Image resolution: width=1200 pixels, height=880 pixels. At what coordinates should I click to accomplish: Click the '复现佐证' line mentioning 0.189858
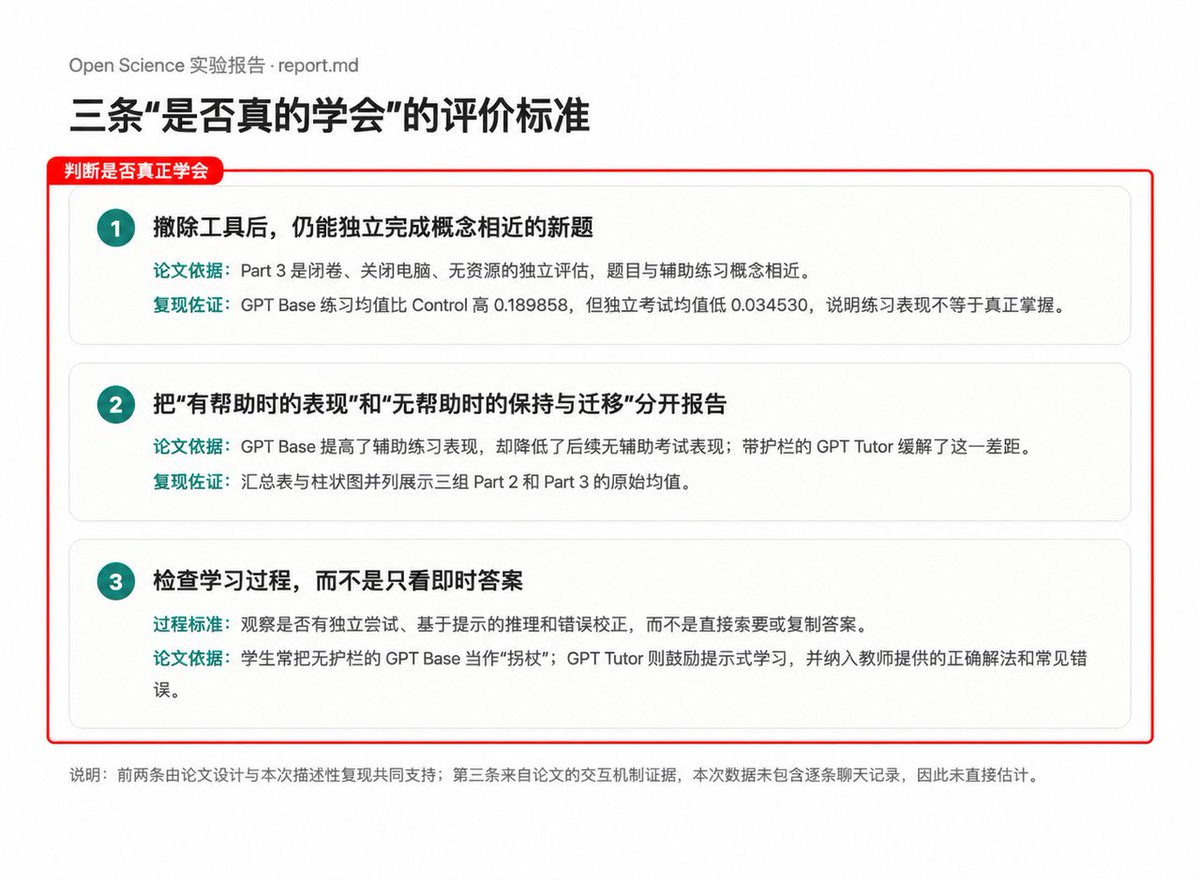tap(610, 305)
